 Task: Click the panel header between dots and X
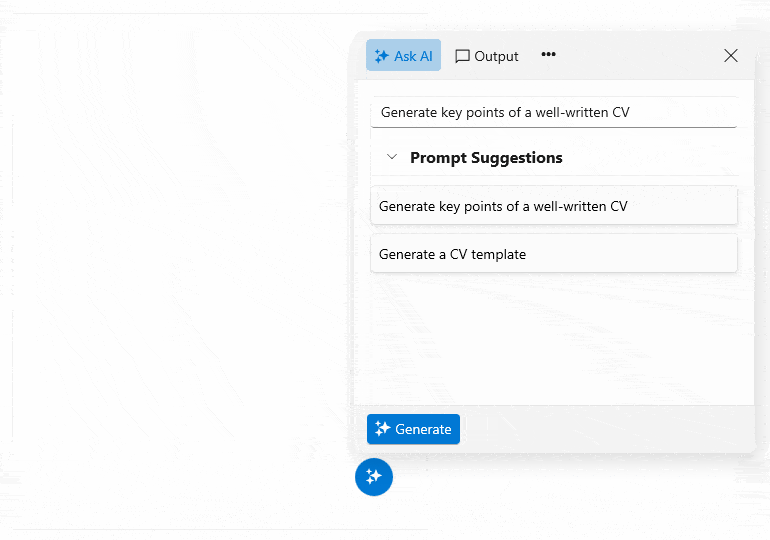638,55
